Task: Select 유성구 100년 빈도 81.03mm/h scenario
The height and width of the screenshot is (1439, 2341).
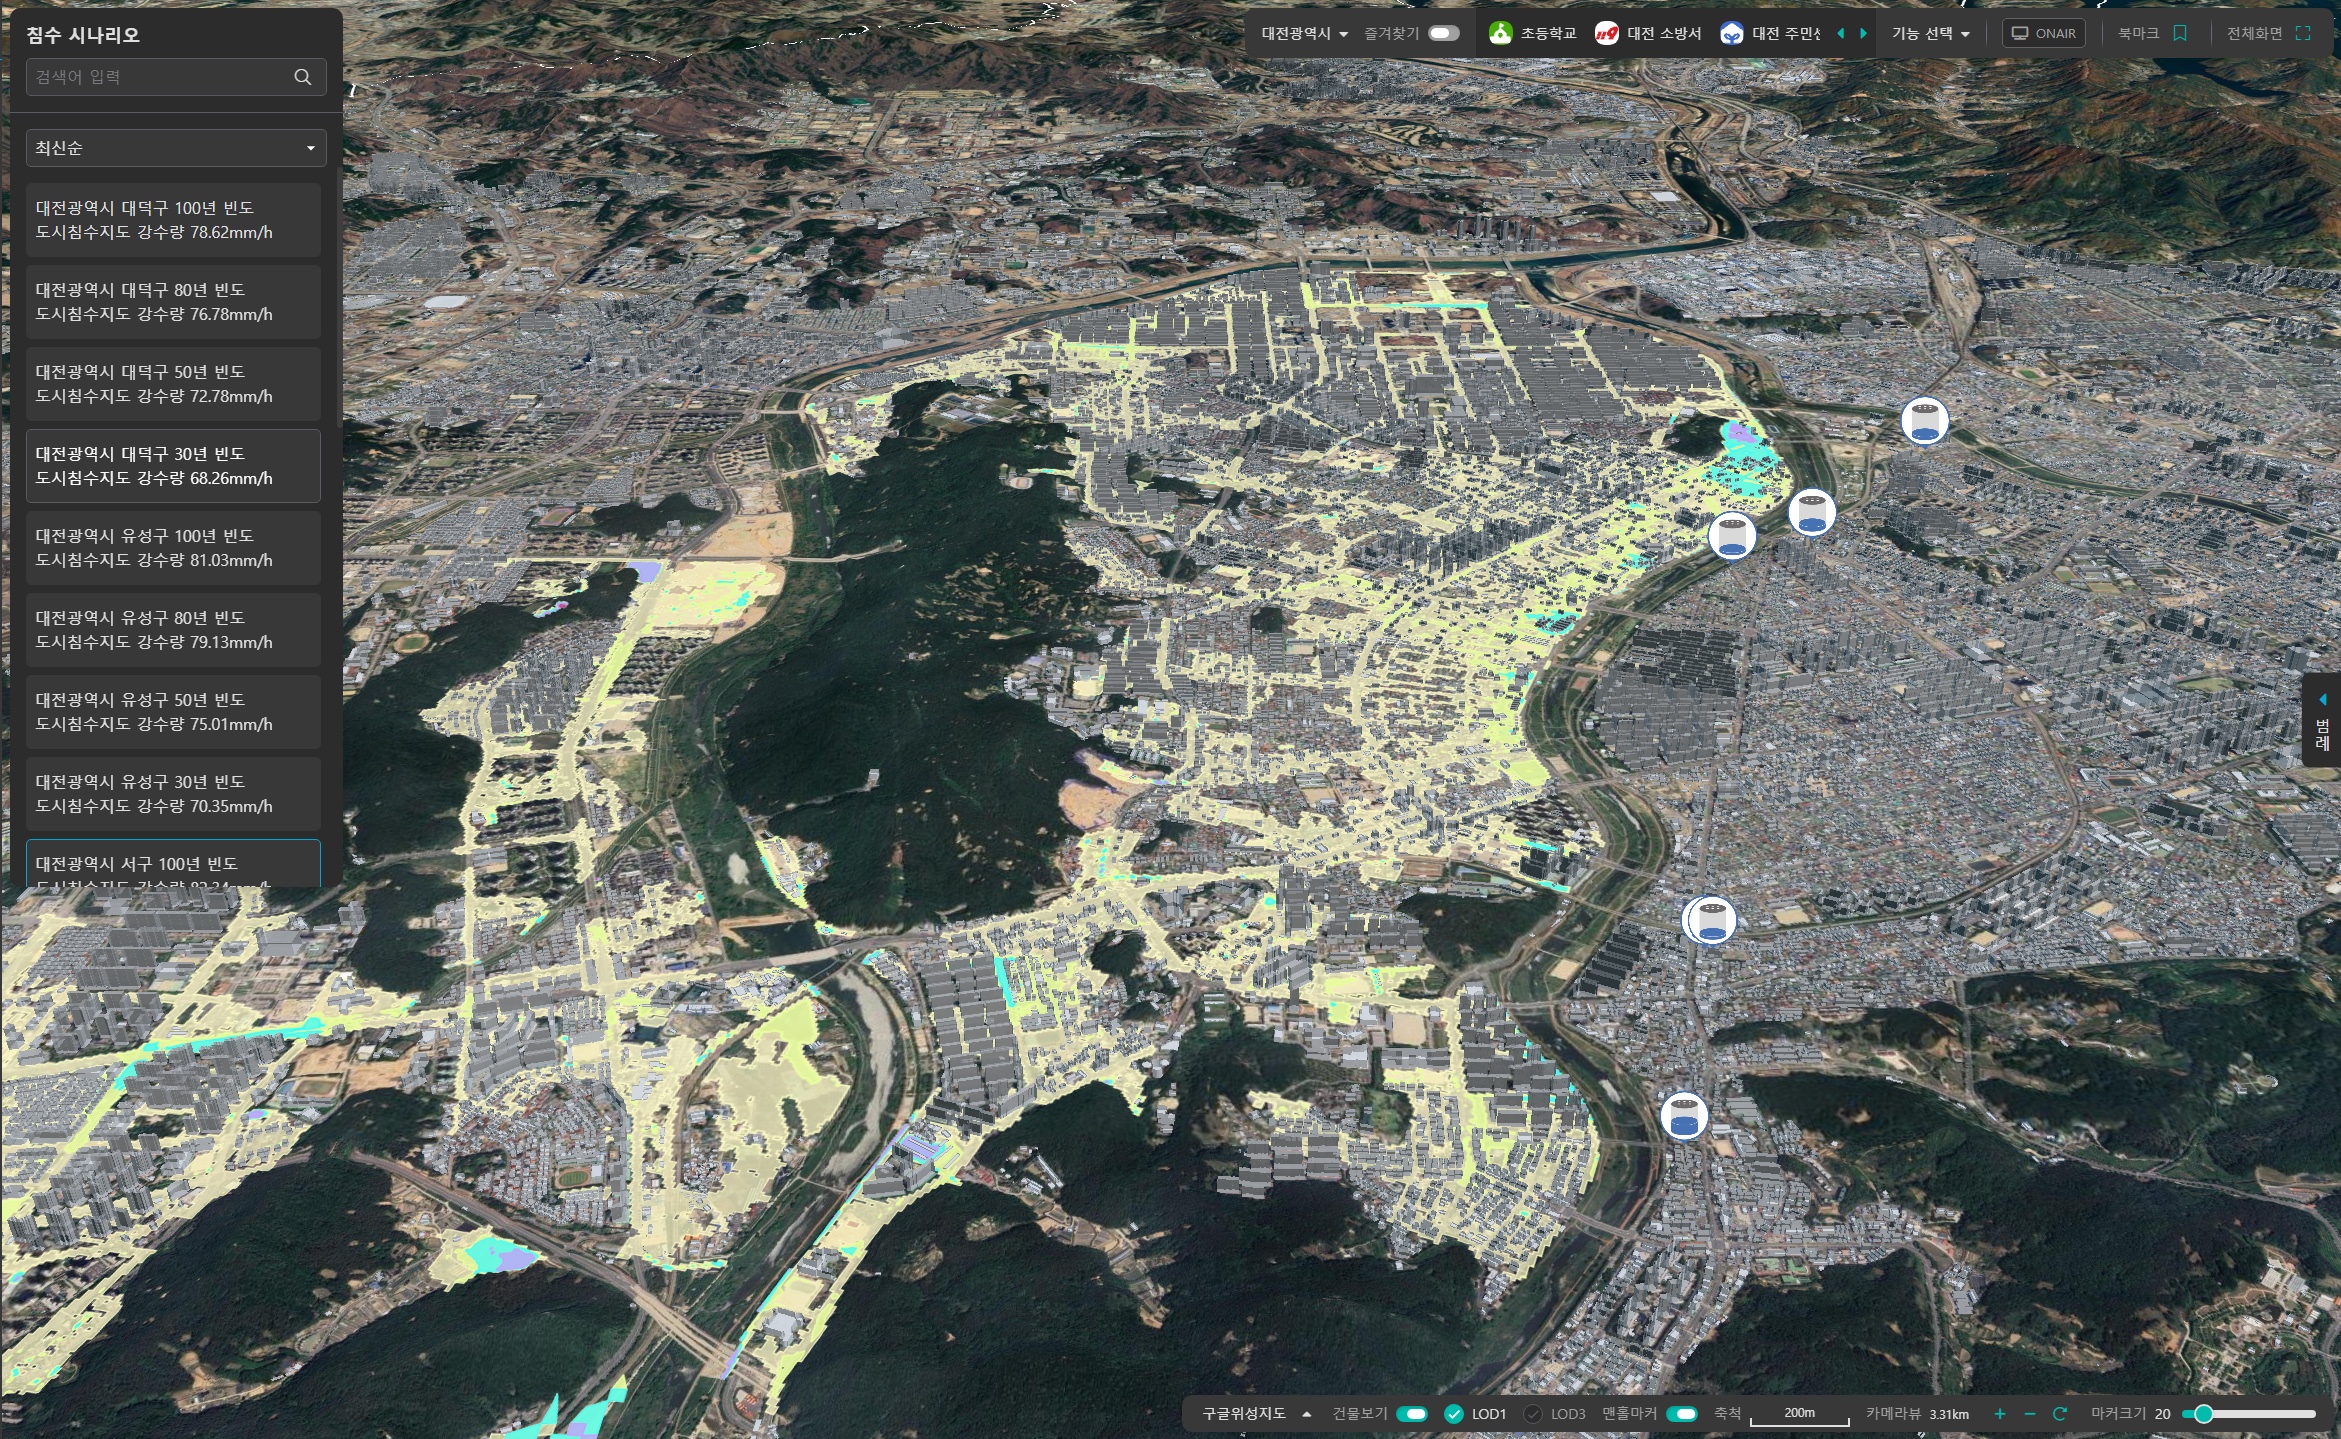Action: pyautogui.click(x=173, y=548)
